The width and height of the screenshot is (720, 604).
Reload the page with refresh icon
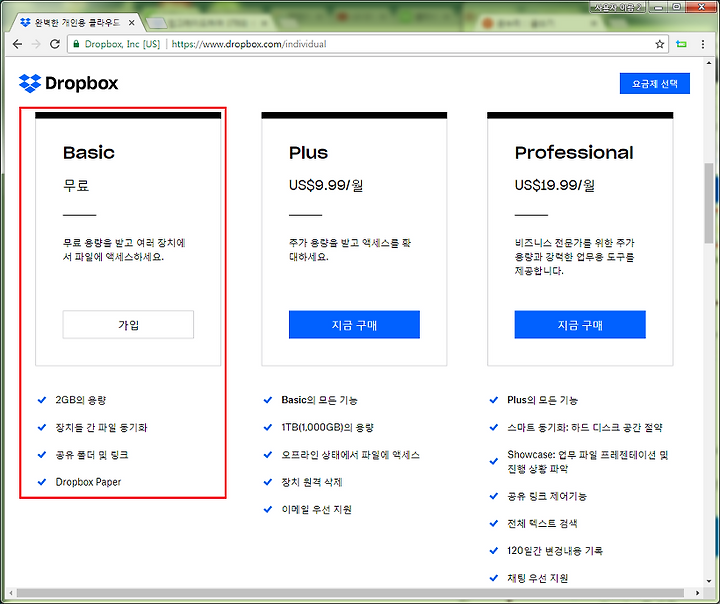click(x=55, y=44)
